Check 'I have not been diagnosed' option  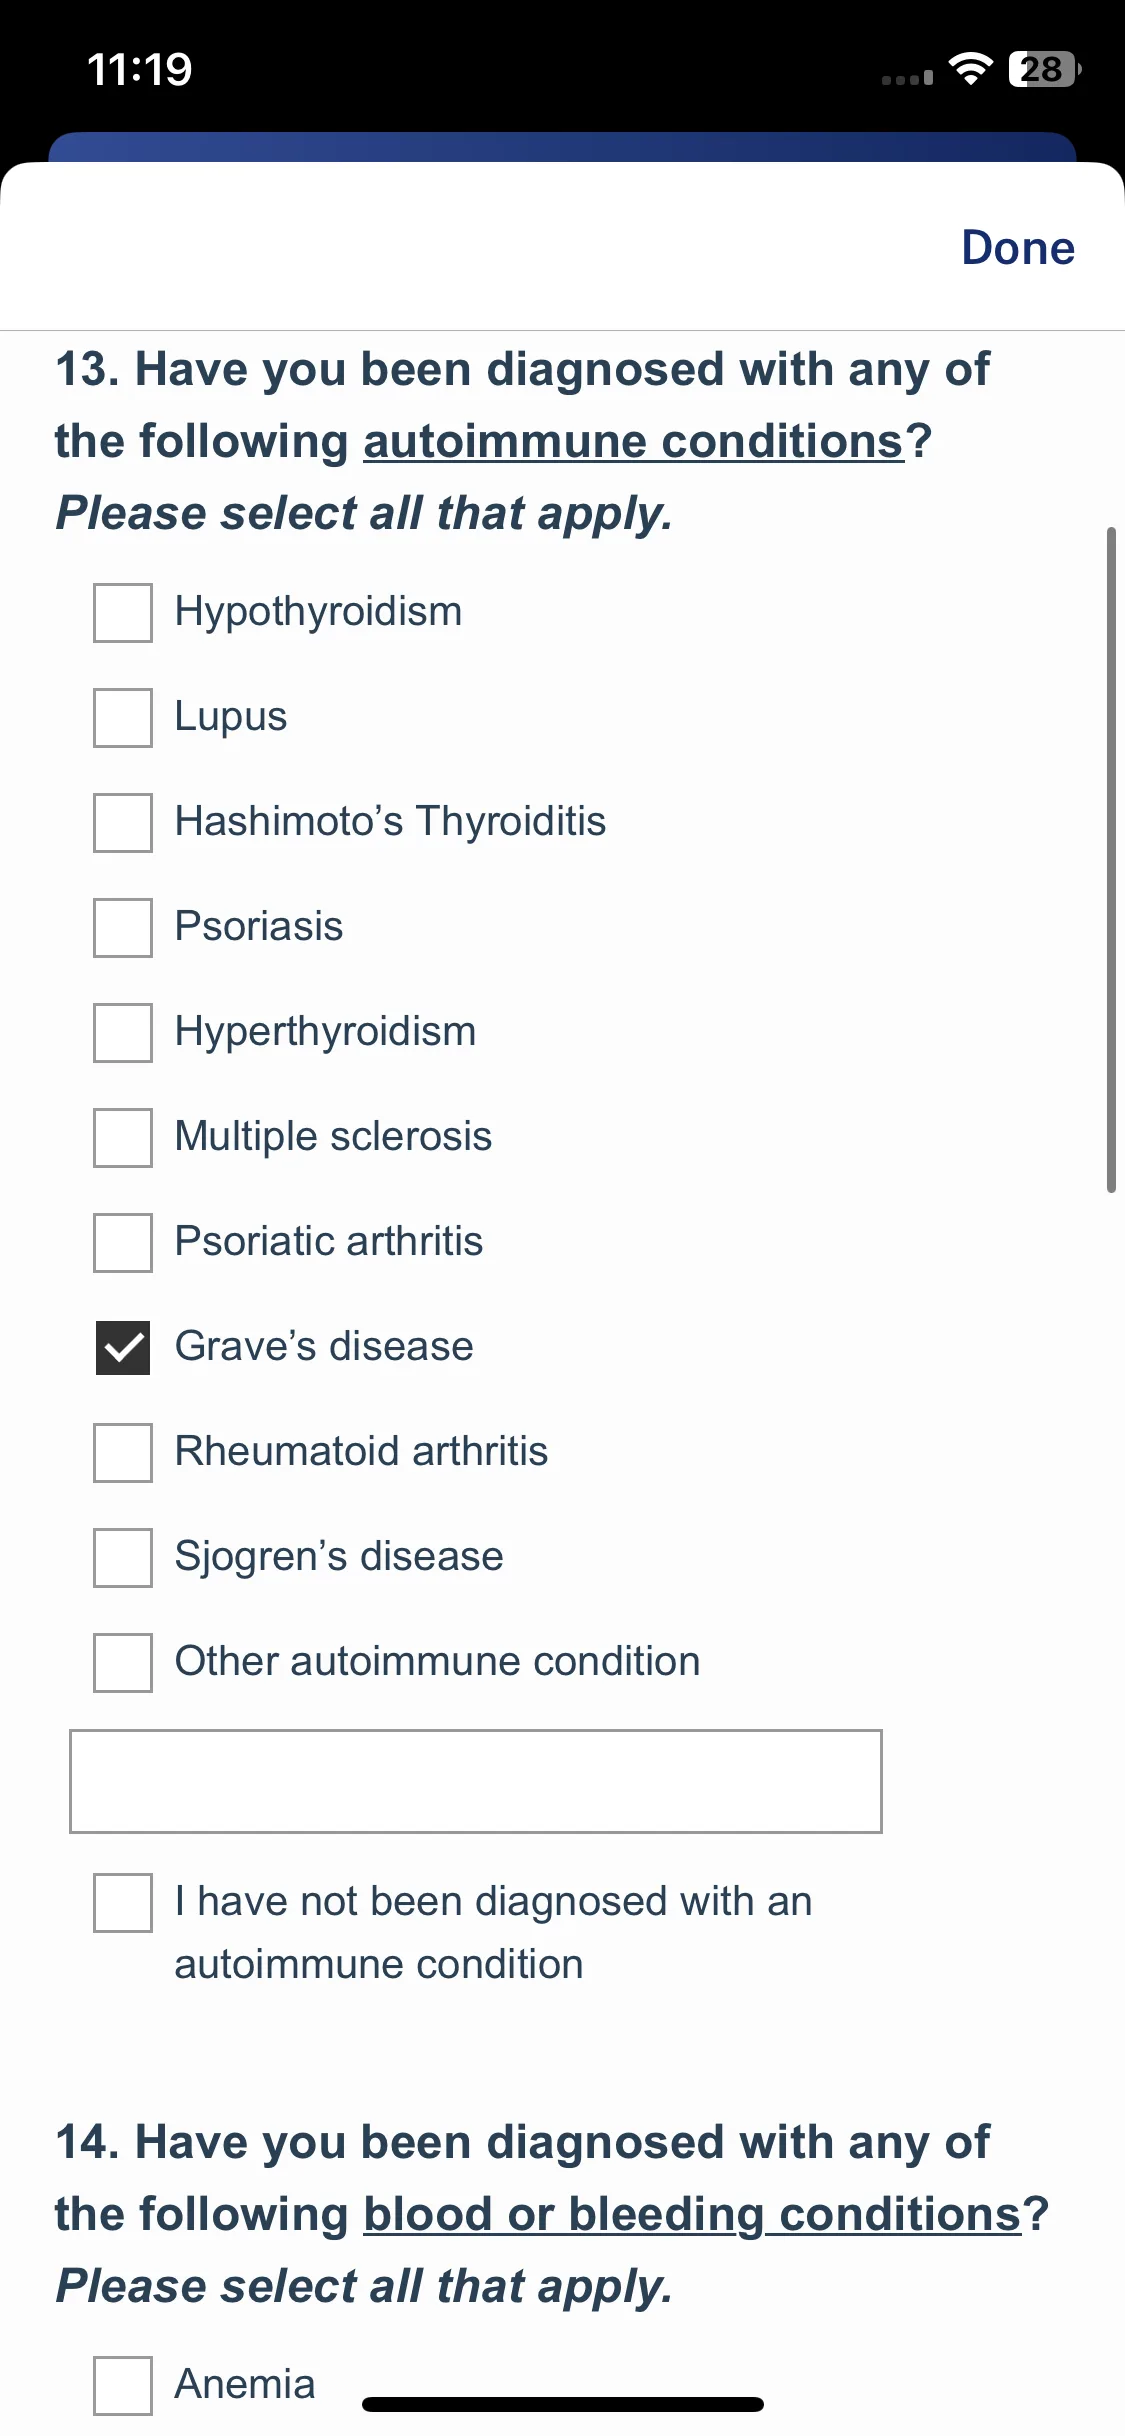pos(123,1903)
